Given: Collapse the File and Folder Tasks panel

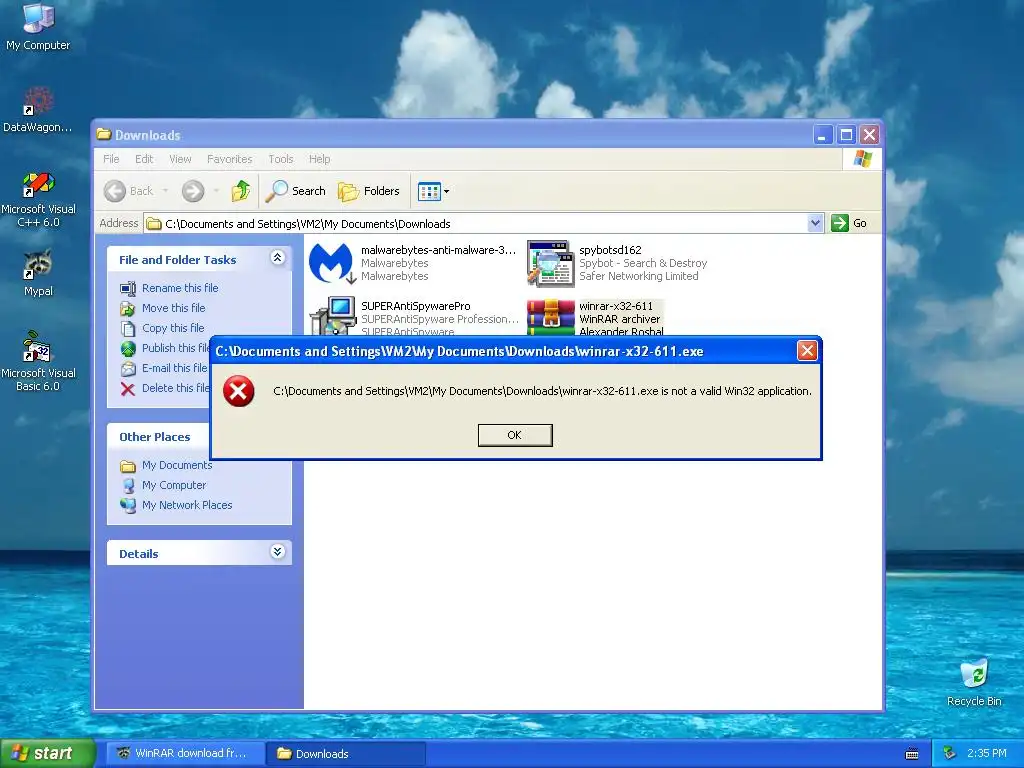Looking at the screenshot, I should pyautogui.click(x=278, y=257).
